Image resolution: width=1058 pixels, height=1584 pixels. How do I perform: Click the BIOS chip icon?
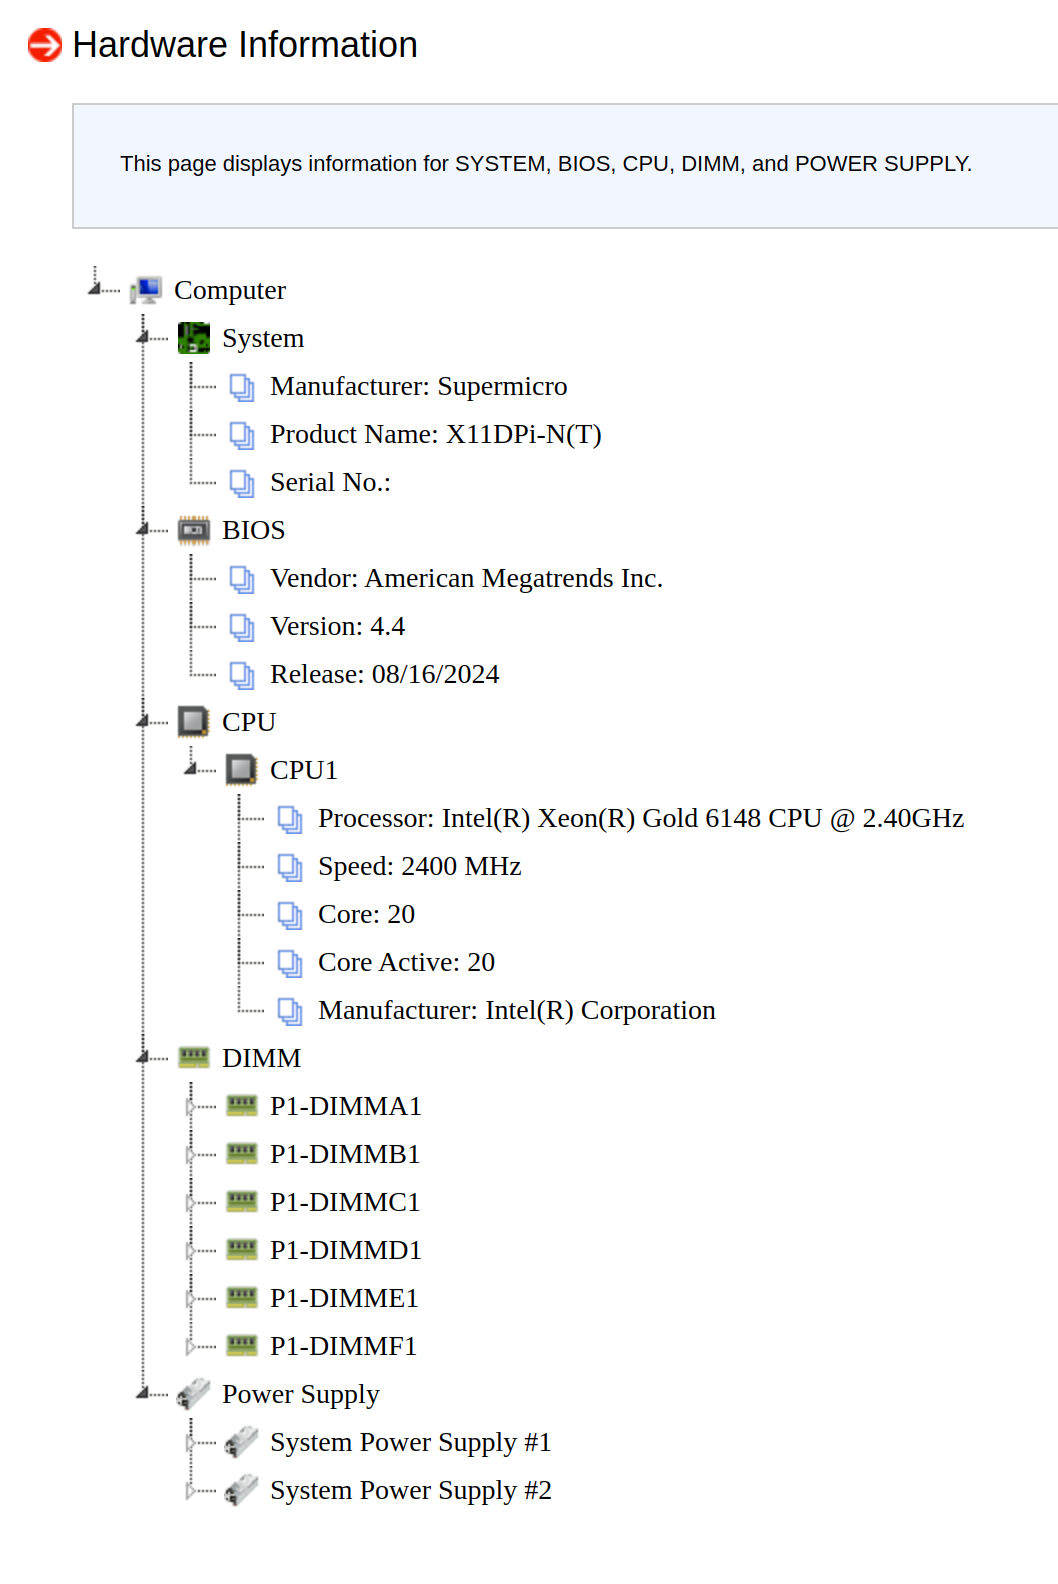[194, 530]
